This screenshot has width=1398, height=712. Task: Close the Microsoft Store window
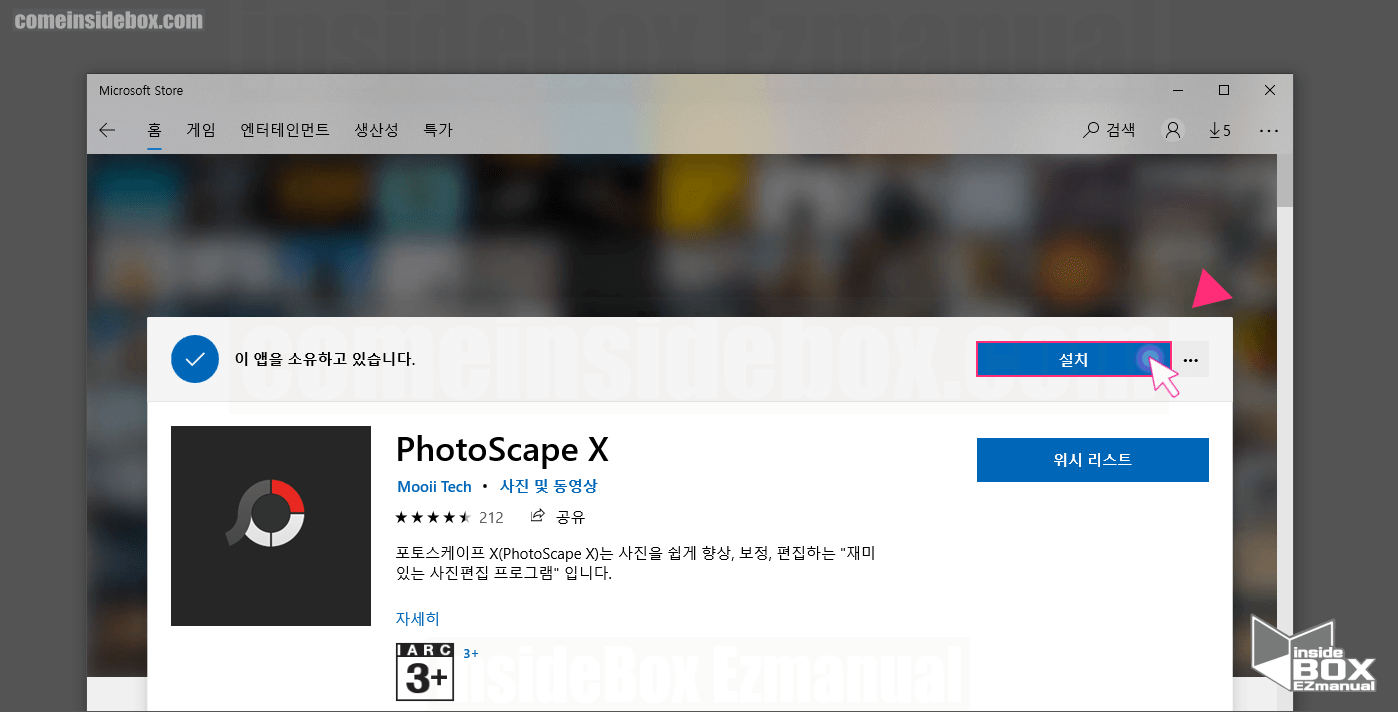click(1269, 90)
